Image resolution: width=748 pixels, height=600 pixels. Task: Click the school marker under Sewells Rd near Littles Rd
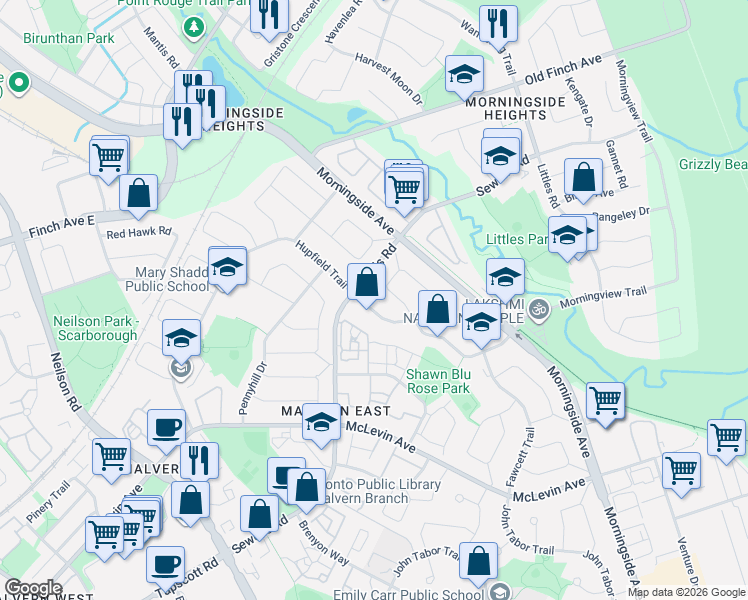(x=500, y=156)
